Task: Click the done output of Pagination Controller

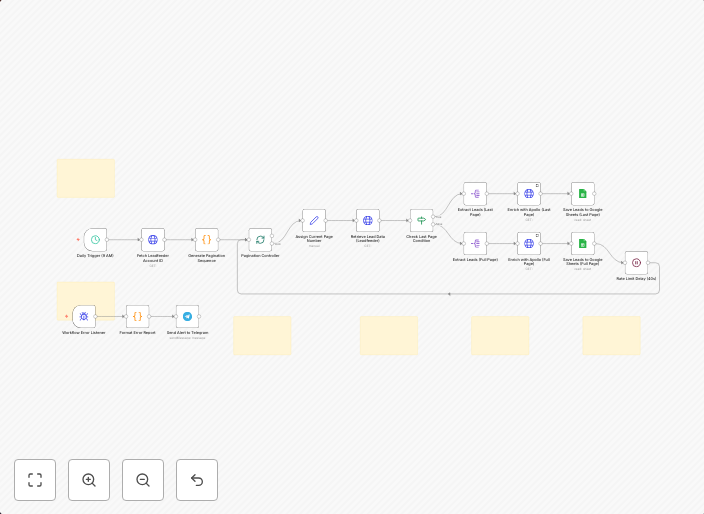Action: pyautogui.click(x=272, y=236)
